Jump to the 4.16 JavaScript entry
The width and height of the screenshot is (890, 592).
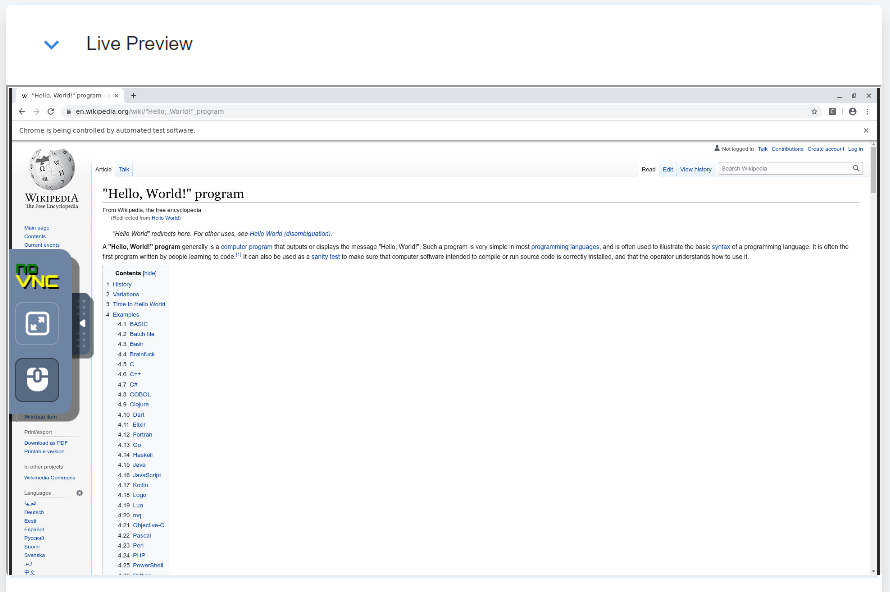pos(147,475)
